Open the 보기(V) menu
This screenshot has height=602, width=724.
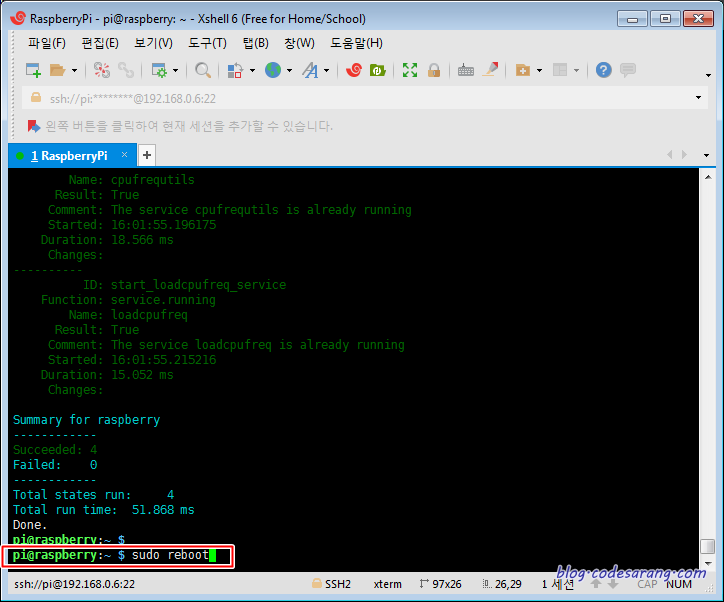point(153,43)
